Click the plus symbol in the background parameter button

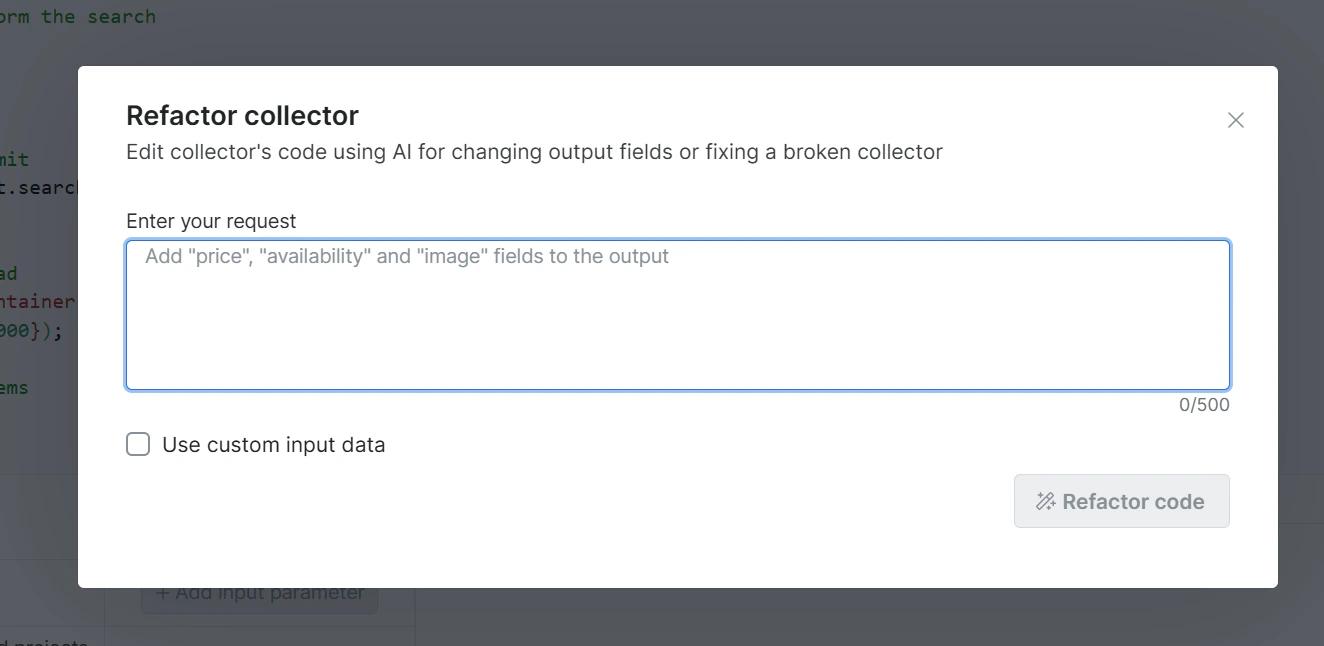click(162, 592)
